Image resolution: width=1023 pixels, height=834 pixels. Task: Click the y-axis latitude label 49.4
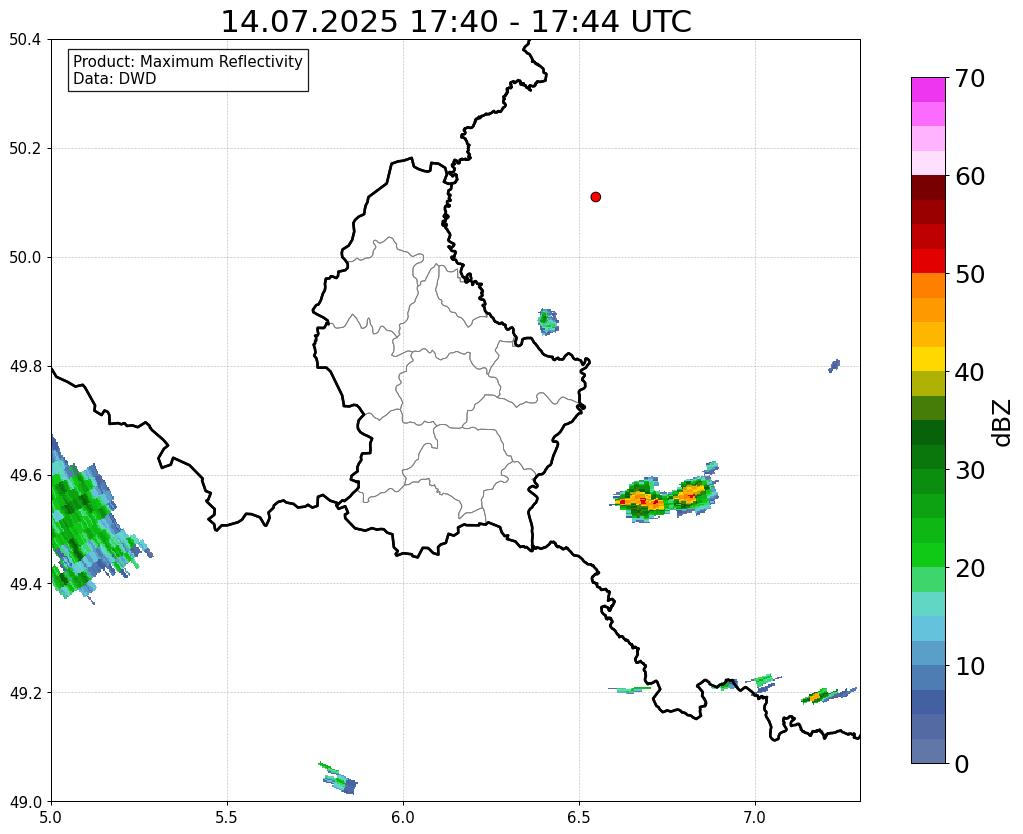[25, 584]
